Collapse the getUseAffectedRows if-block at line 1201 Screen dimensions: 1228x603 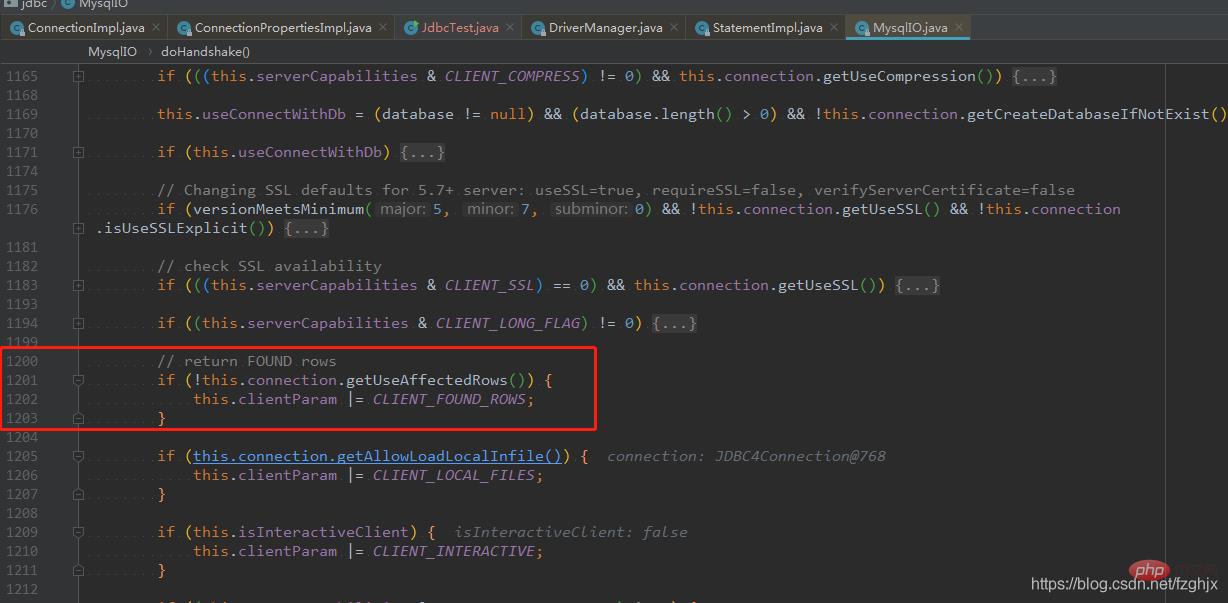coord(78,380)
